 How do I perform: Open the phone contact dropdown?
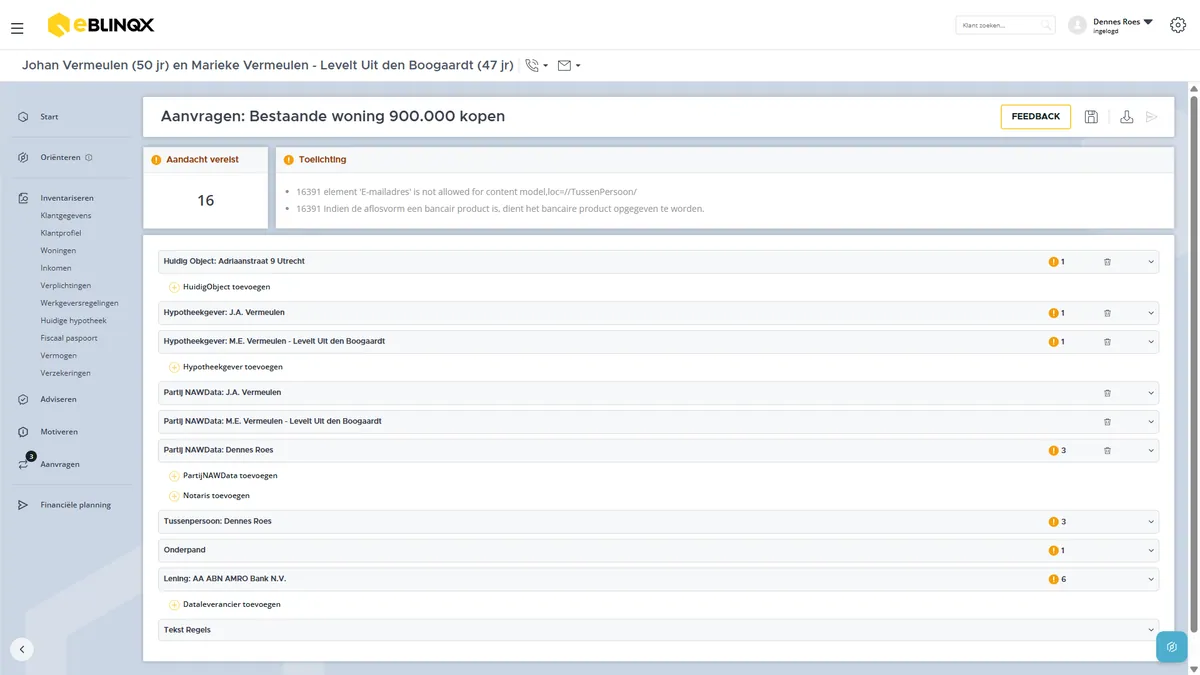point(537,66)
